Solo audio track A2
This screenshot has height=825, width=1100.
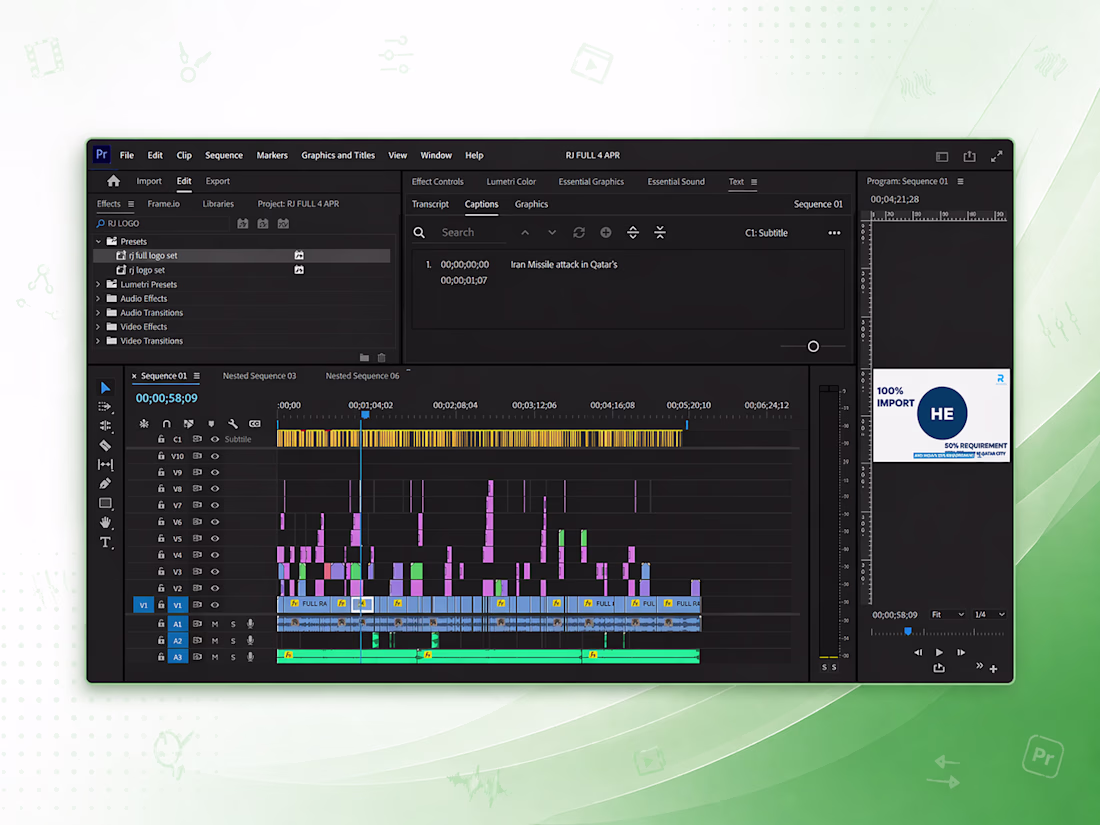coord(233,640)
